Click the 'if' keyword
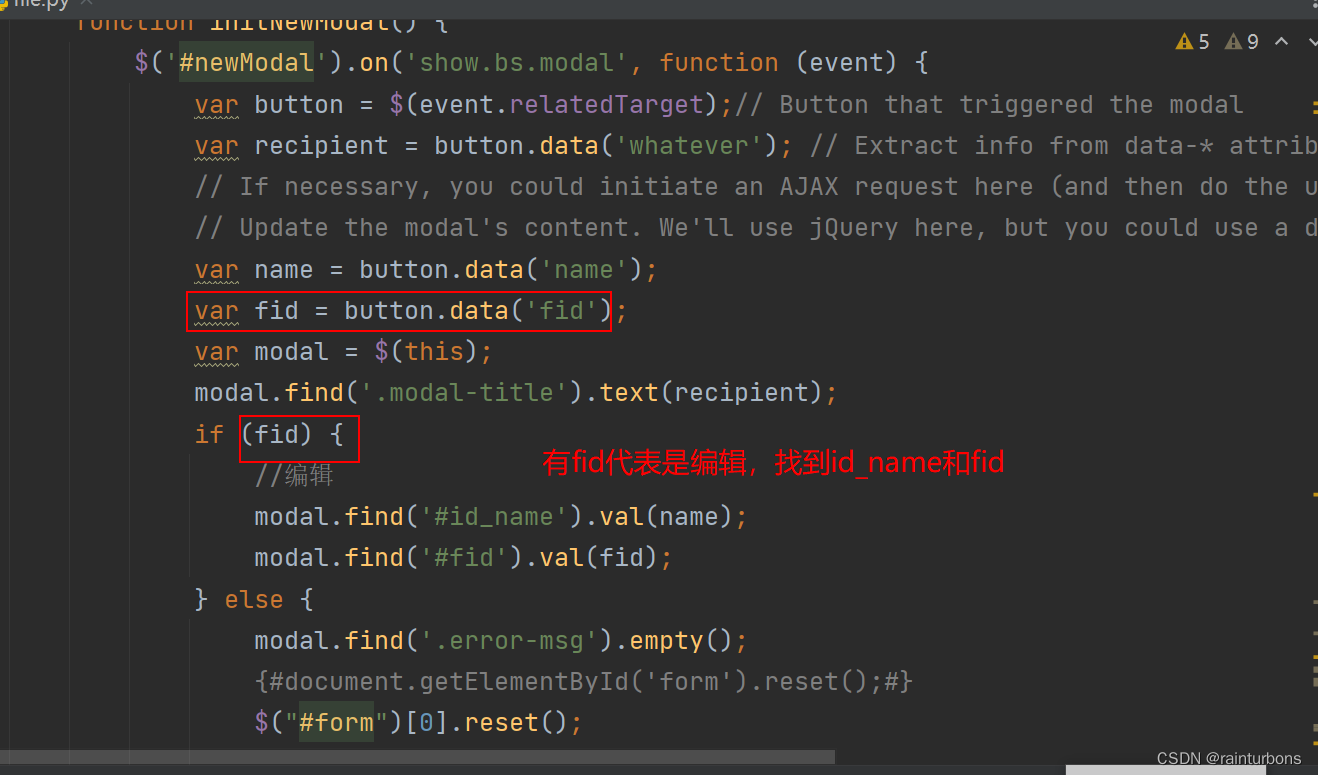The width and height of the screenshot is (1318, 775). tap(209, 435)
